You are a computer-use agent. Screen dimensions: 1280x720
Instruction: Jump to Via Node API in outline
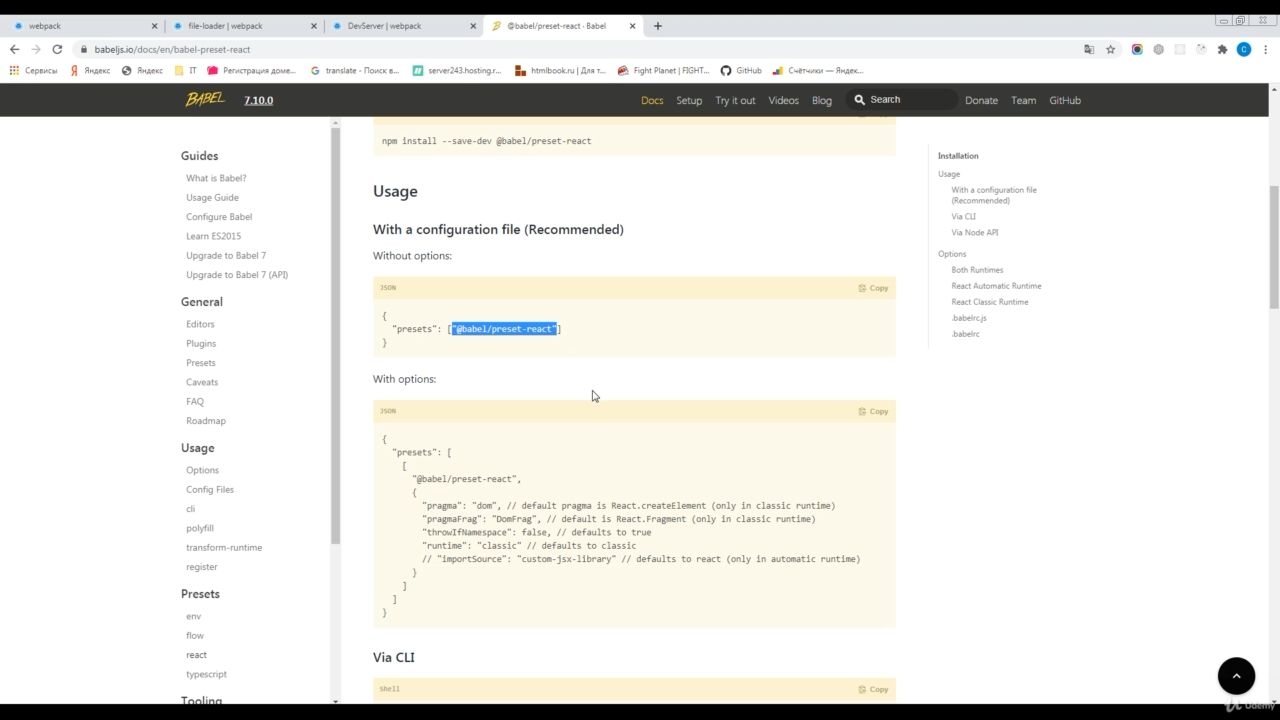pos(975,232)
